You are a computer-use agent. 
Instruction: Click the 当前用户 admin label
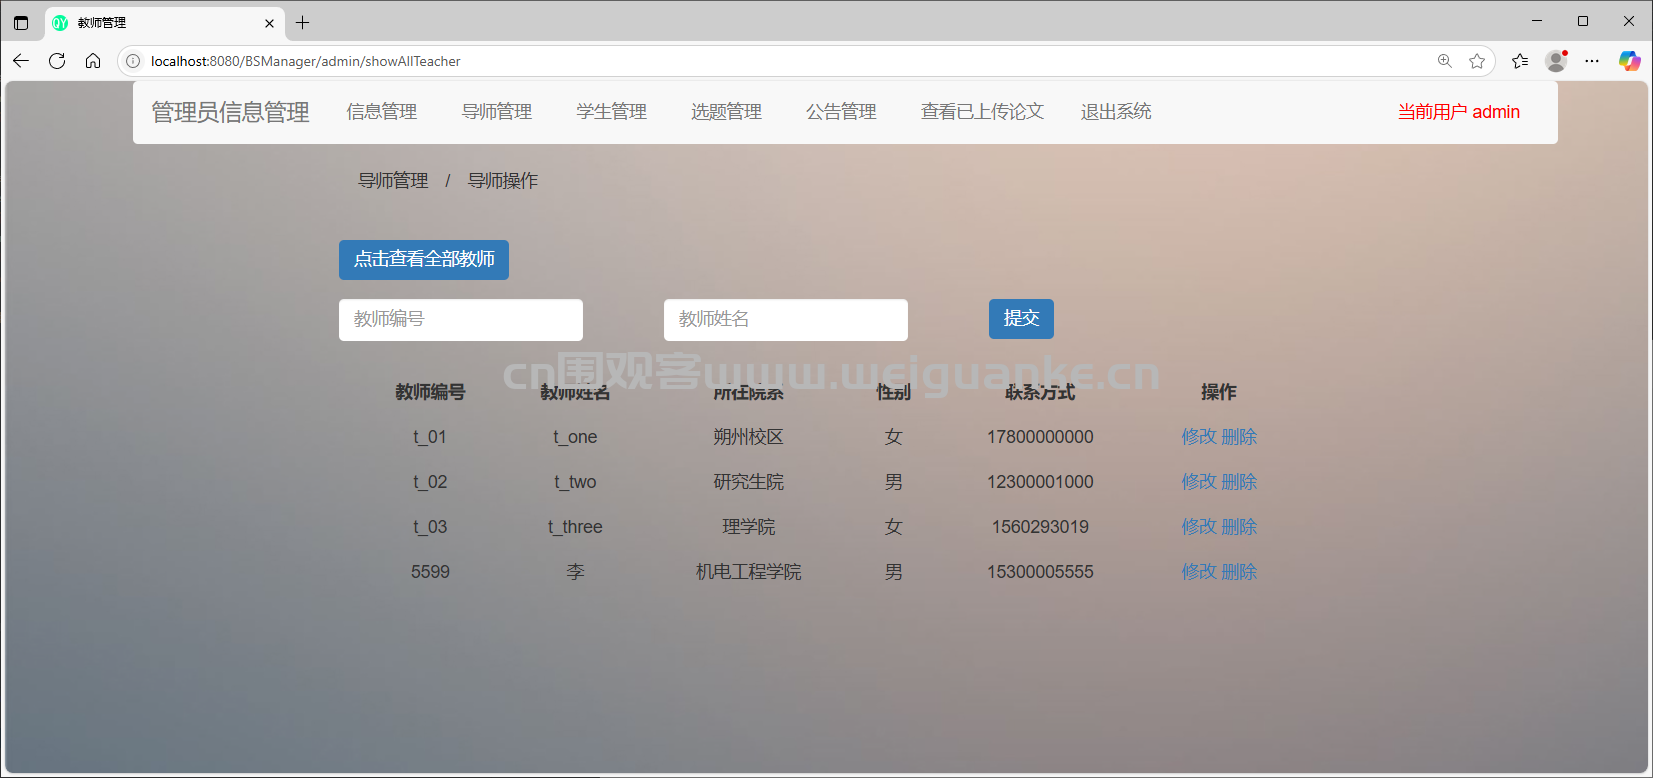pyautogui.click(x=1459, y=112)
